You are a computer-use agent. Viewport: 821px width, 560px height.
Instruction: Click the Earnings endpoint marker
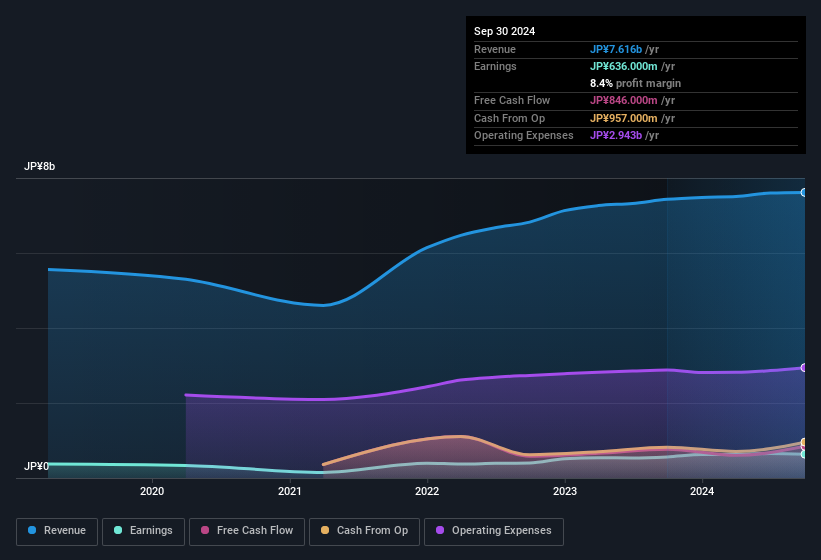coord(804,454)
